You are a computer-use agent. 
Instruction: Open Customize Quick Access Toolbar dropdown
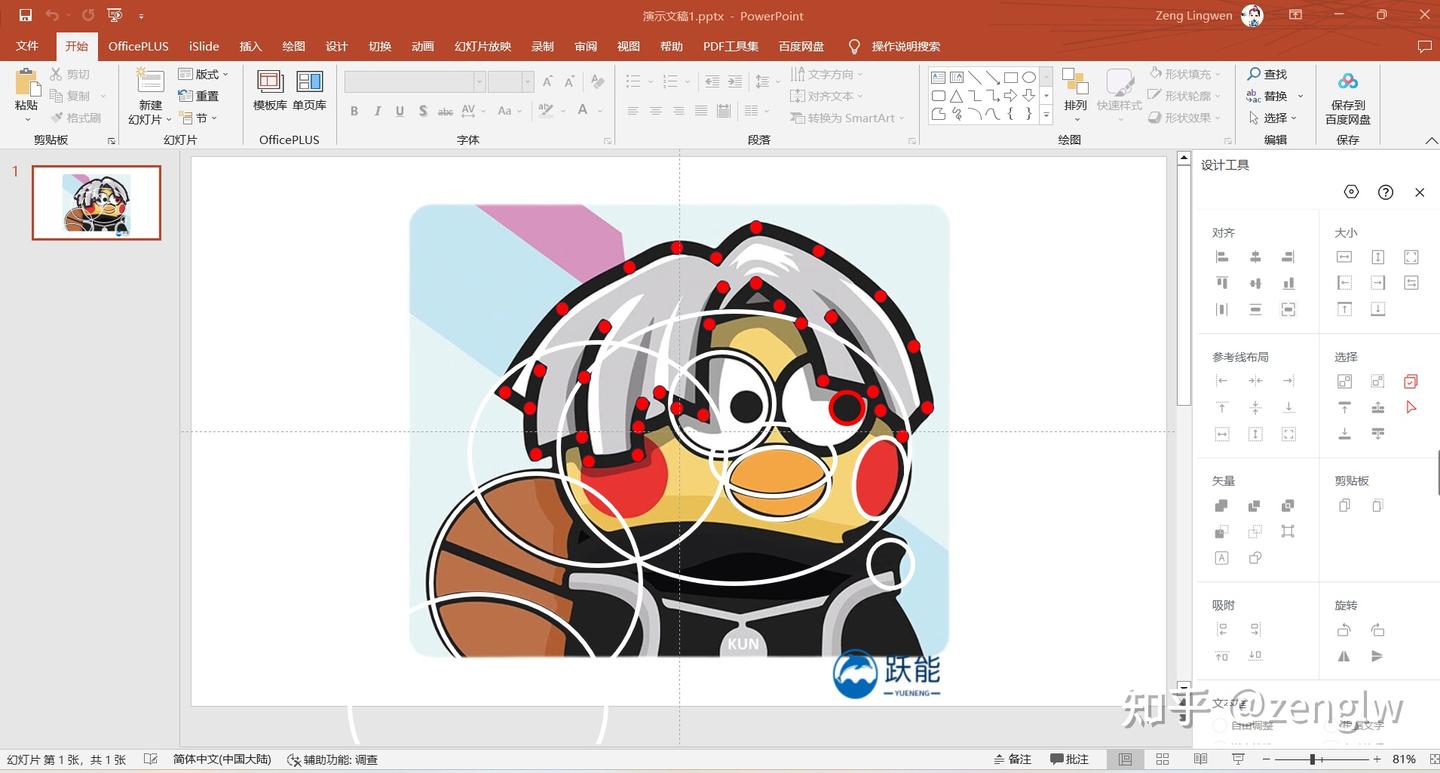(141, 16)
